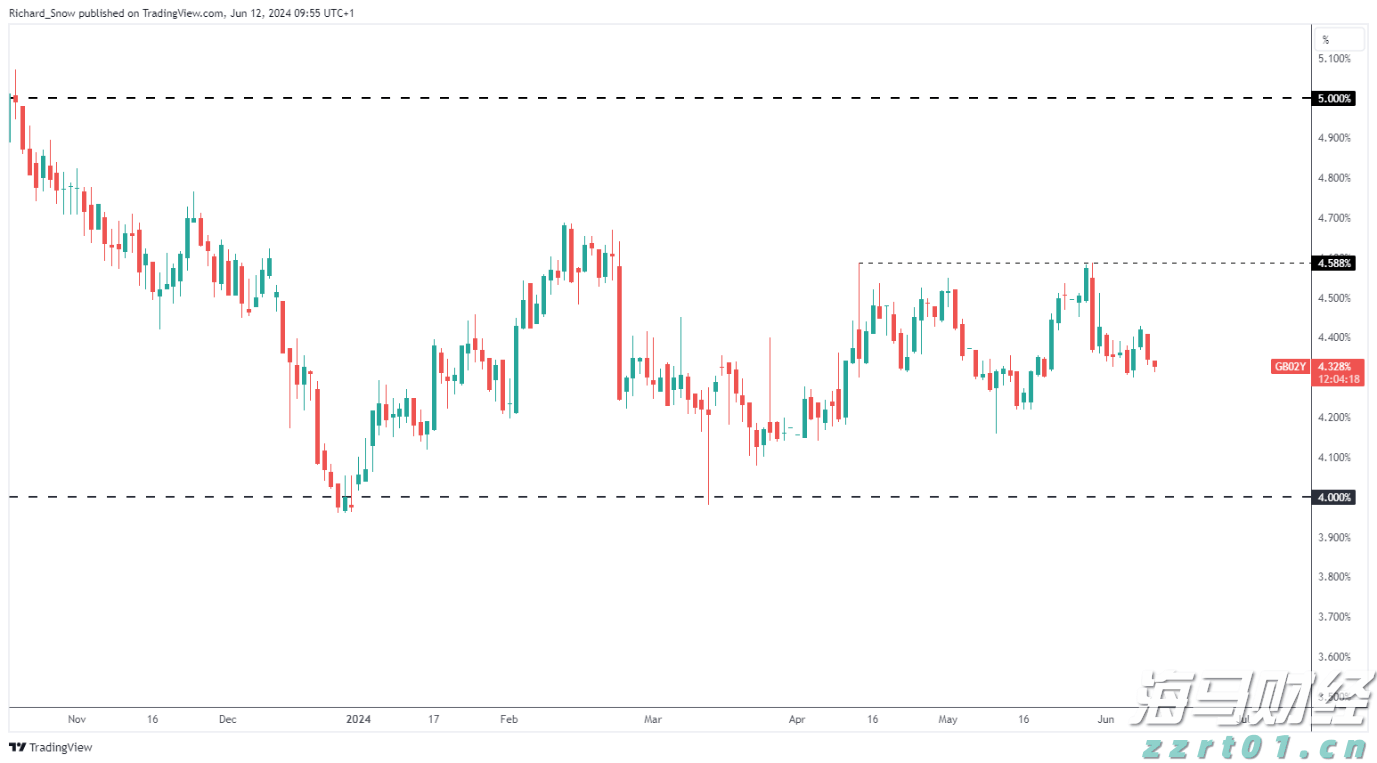Click the 17 label on time axis

tap(433, 719)
